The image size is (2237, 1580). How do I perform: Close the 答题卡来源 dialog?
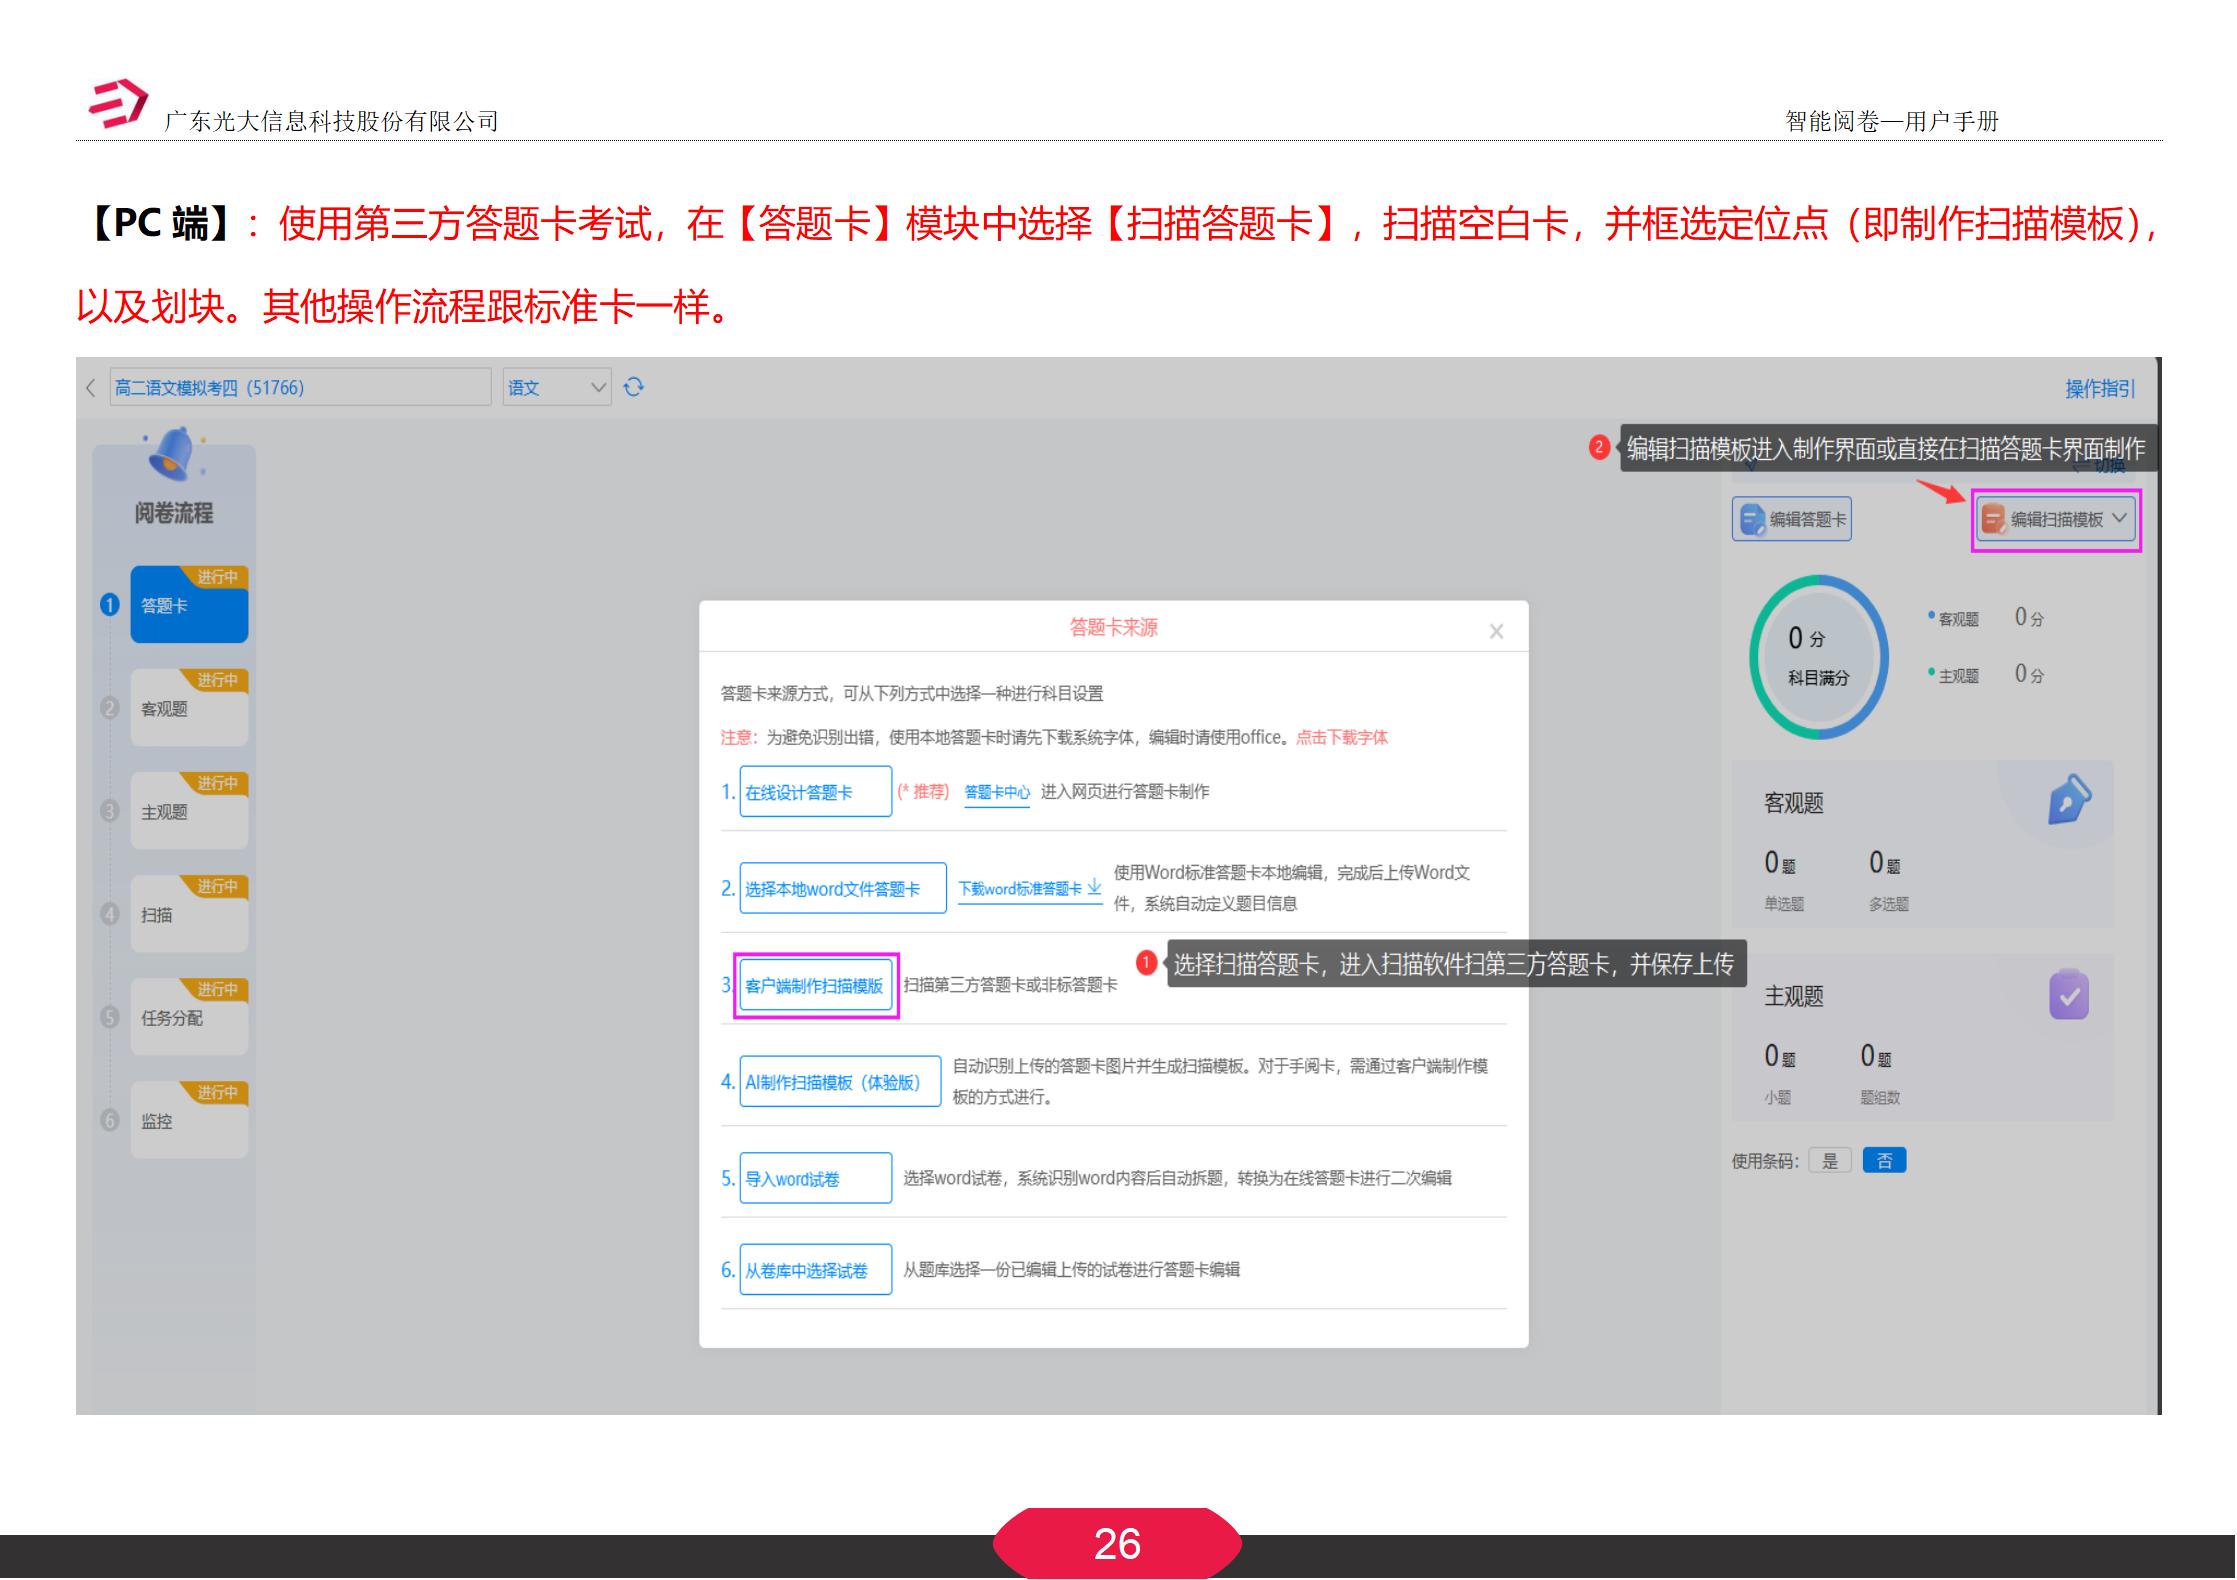click(1496, 630)
